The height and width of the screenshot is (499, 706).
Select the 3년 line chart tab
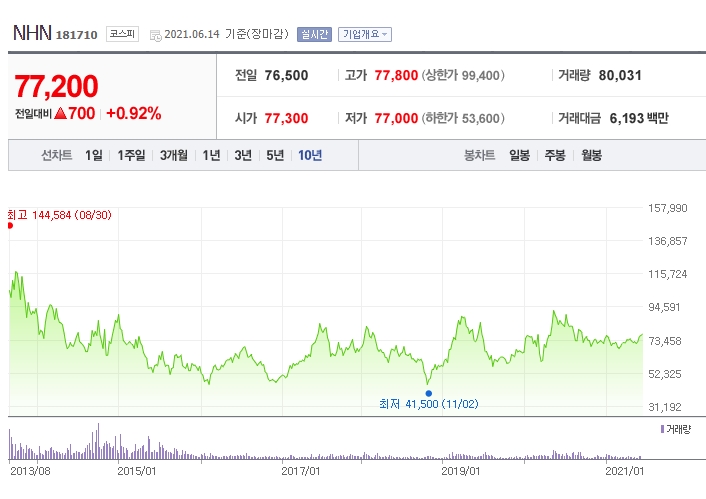(243, 155)
